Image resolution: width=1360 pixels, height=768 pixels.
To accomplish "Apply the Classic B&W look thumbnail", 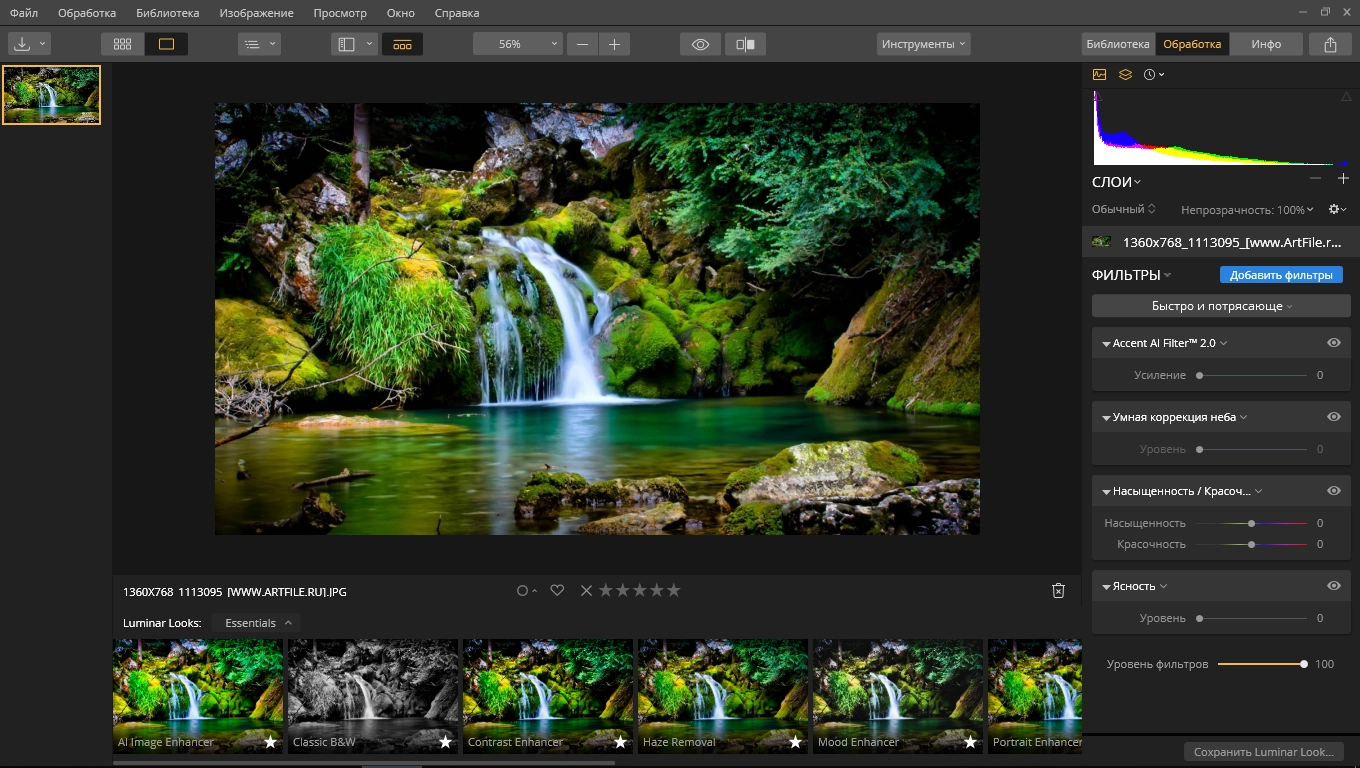I will click(373, 696).
